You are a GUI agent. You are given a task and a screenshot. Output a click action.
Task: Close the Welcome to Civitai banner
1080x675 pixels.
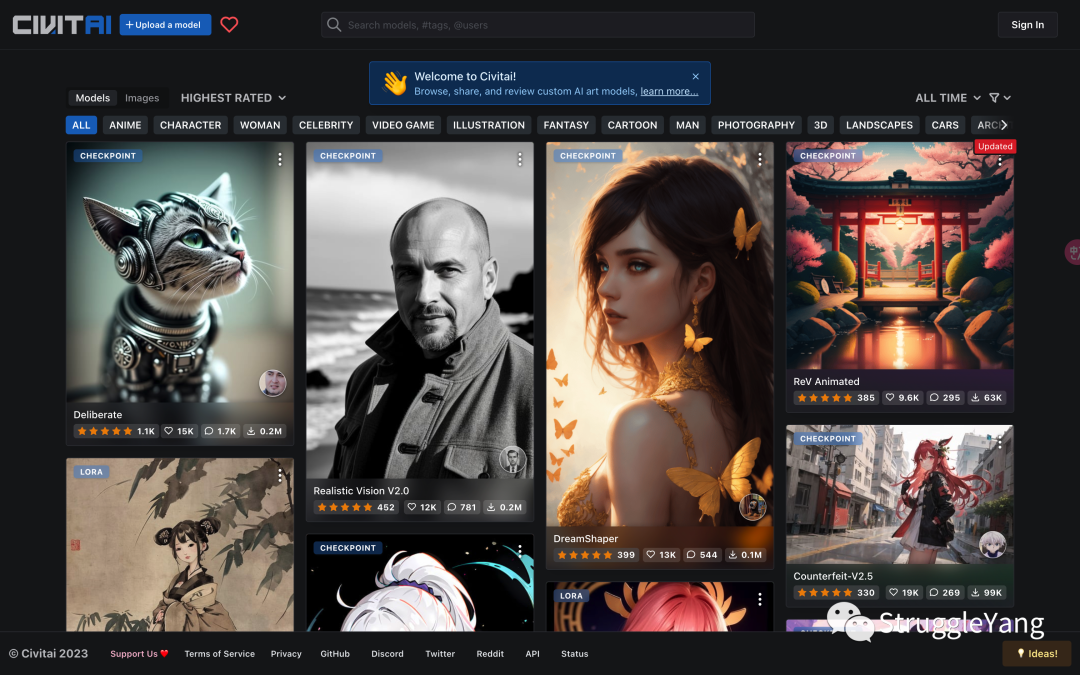696,76
